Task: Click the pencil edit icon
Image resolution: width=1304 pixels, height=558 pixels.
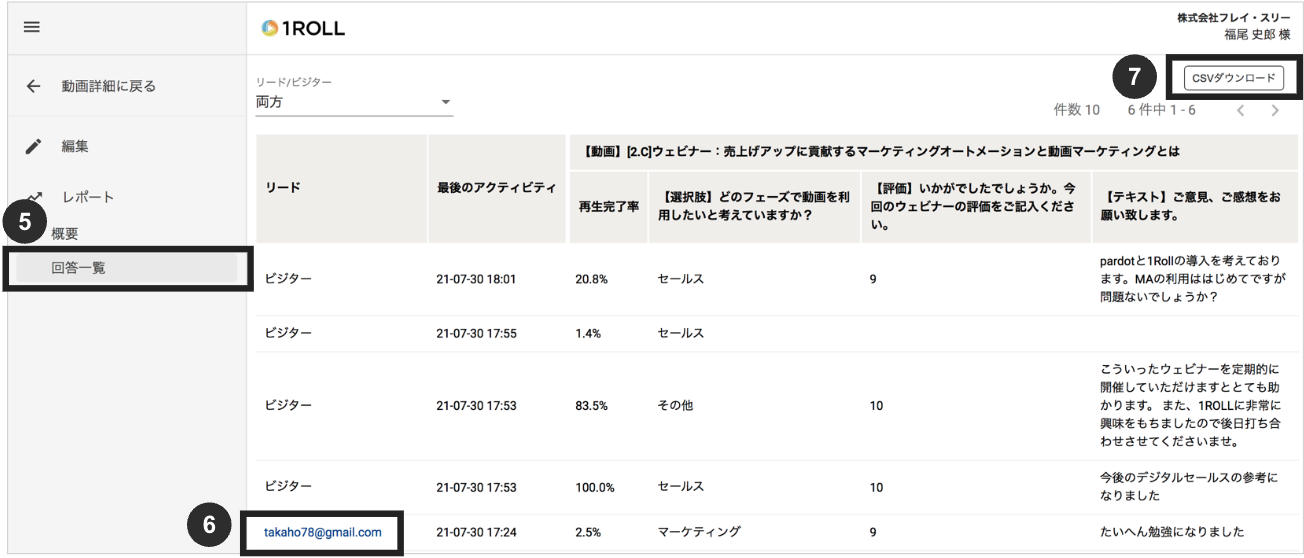Action: [33, 146]
